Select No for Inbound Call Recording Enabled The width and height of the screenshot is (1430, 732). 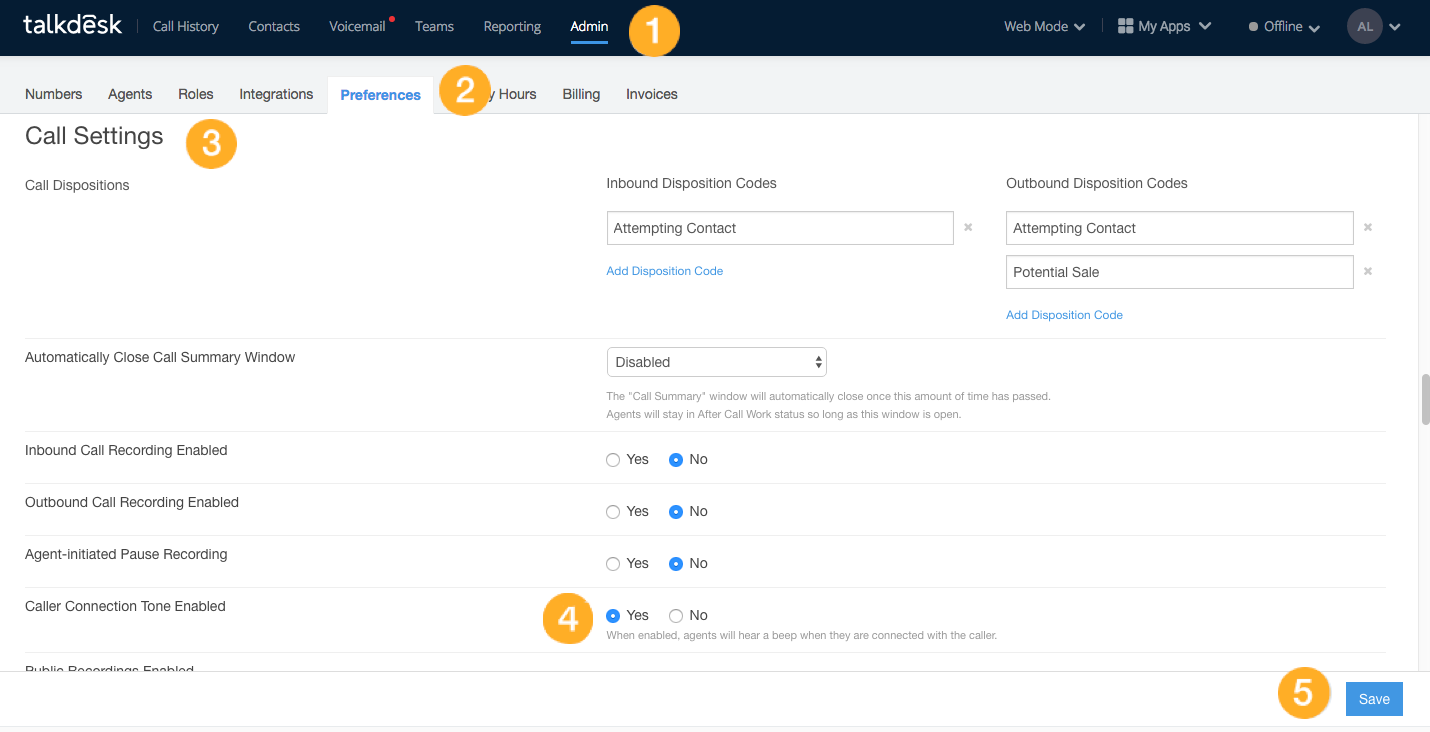(676, 460)
